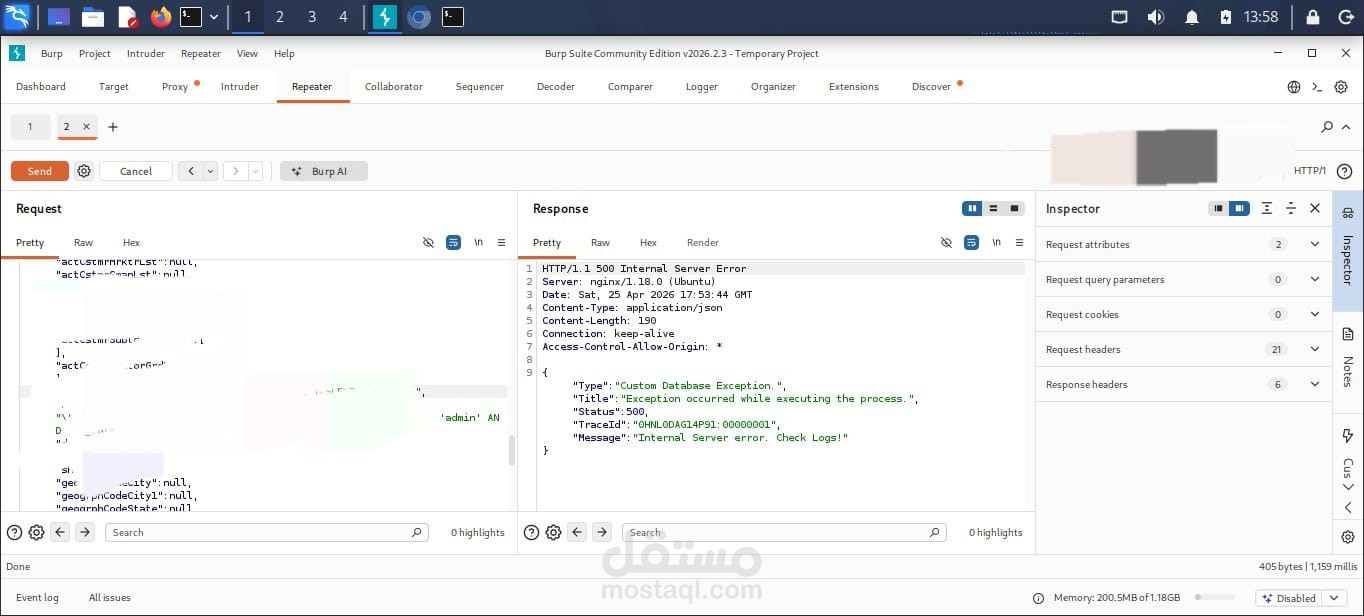
Task: Open the terminal launcher in panel
Action: (191, 16)
